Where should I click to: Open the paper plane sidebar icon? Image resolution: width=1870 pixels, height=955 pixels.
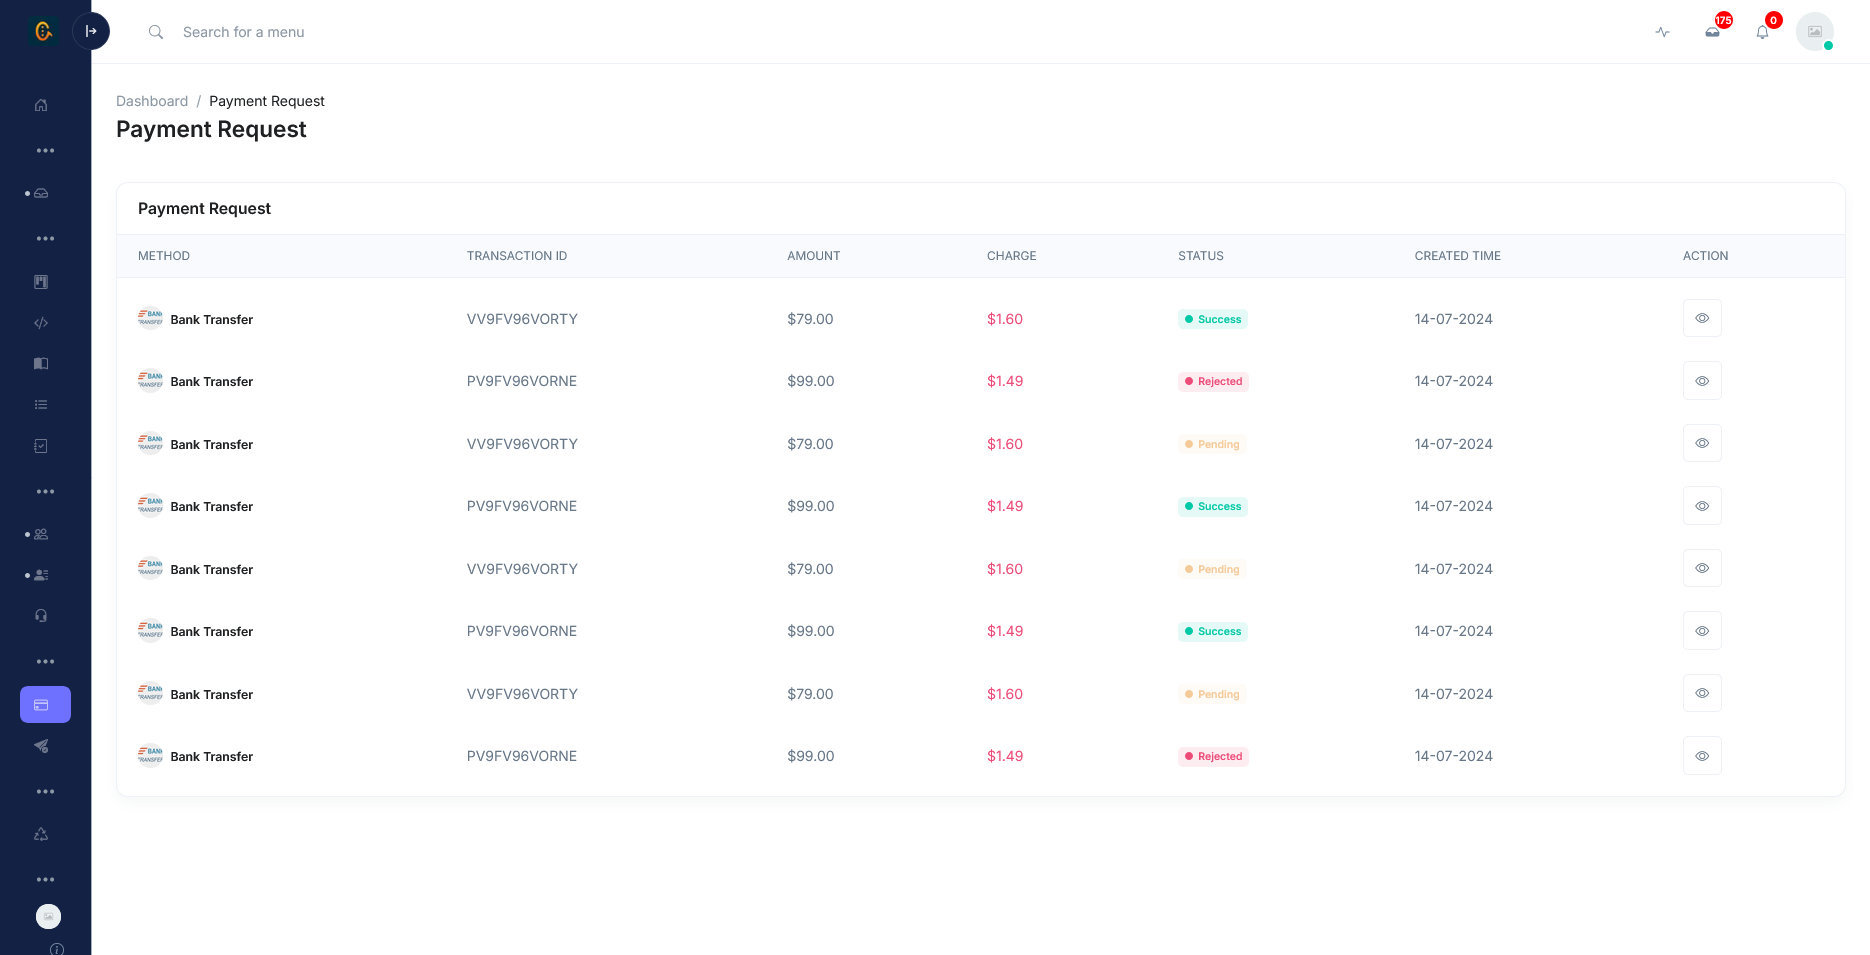pos(41,746)
